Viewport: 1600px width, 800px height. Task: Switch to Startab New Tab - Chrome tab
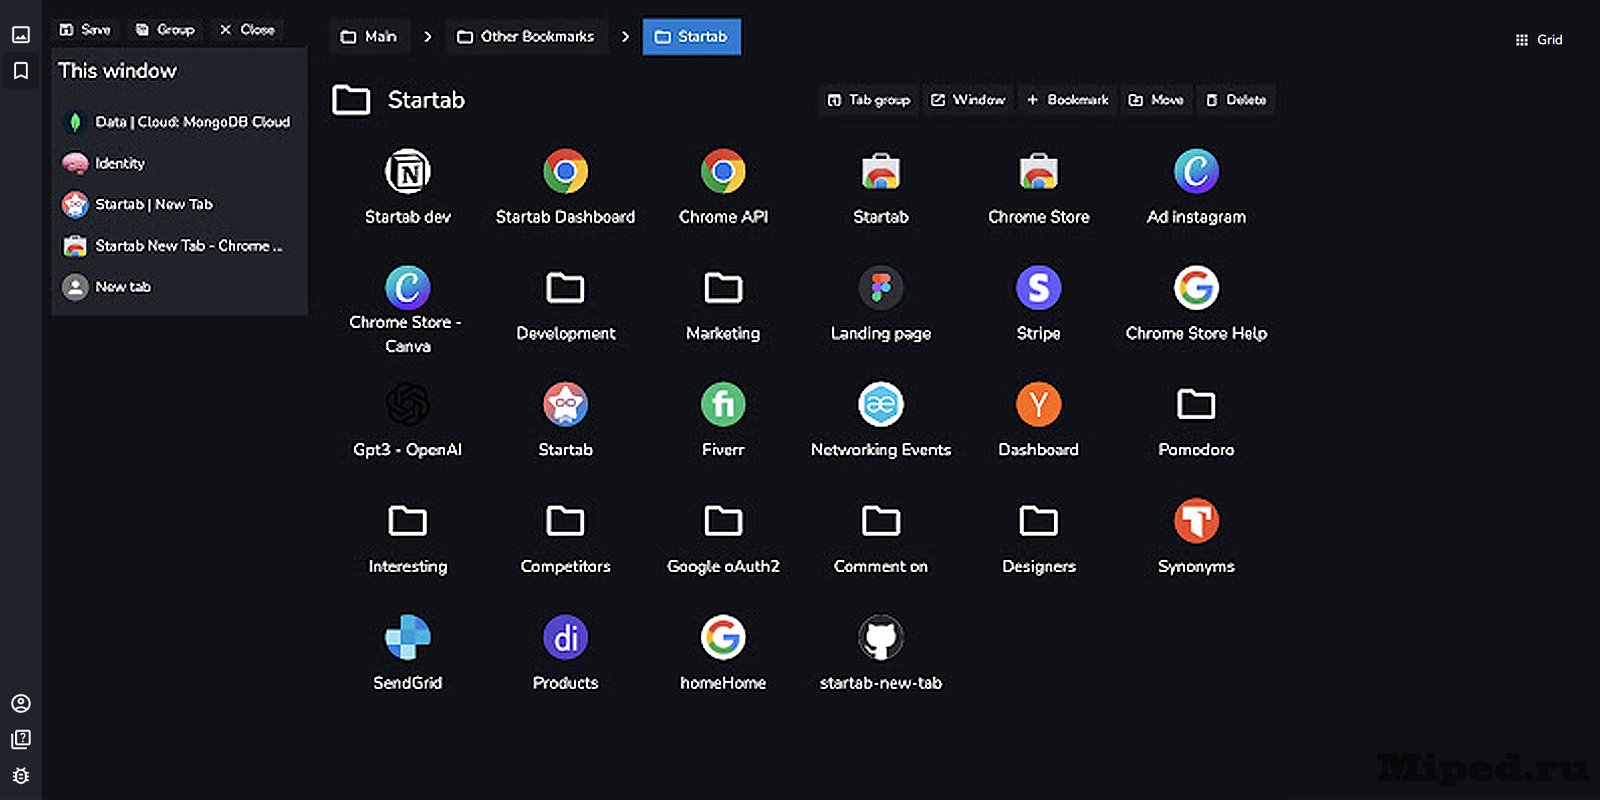pyautogui.click(x=178, y=245)
